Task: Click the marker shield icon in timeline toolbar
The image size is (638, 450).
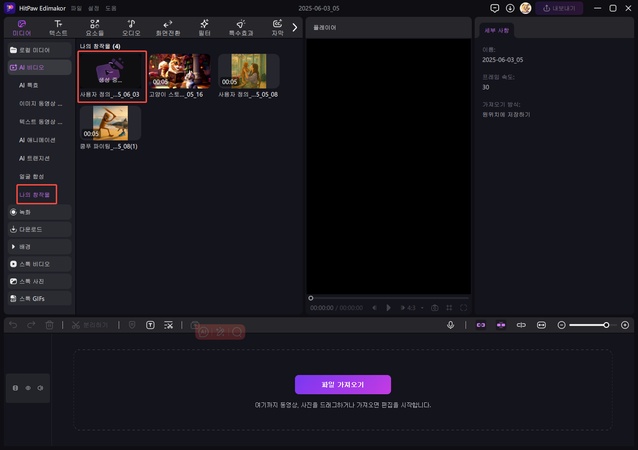Action: pos(132,325)
